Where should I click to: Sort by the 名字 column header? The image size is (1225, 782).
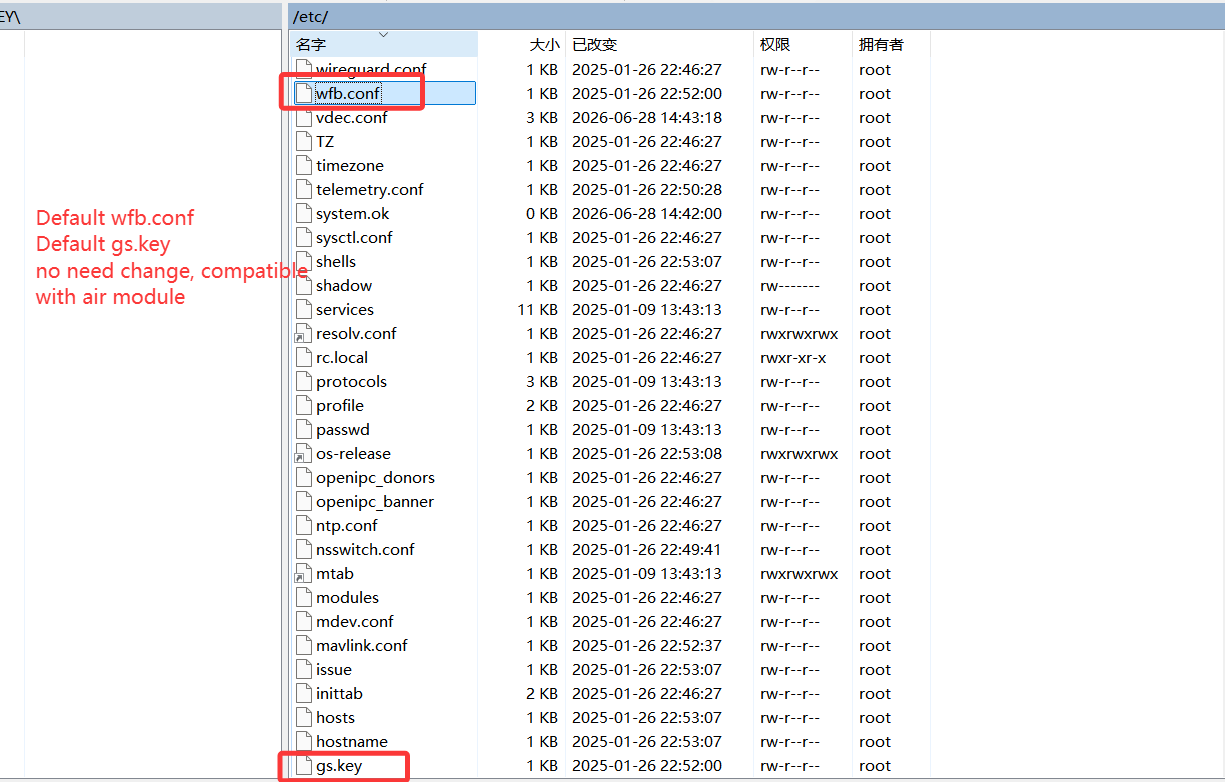coord(383,44)
